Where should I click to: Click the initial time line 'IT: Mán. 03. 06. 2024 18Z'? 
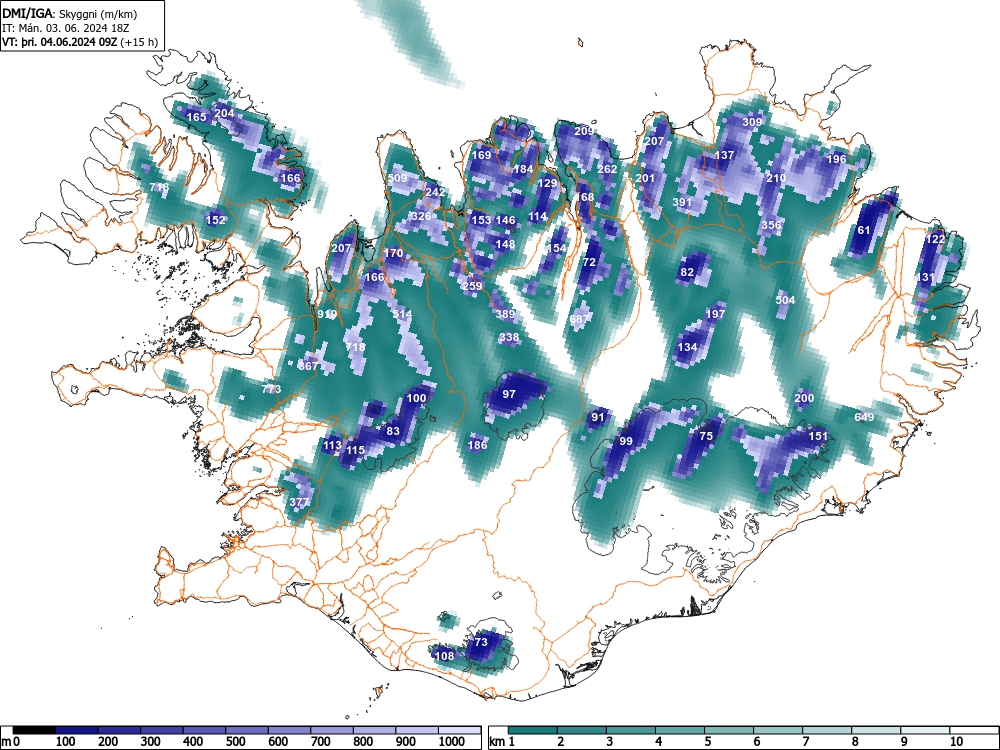click(66, 27)
